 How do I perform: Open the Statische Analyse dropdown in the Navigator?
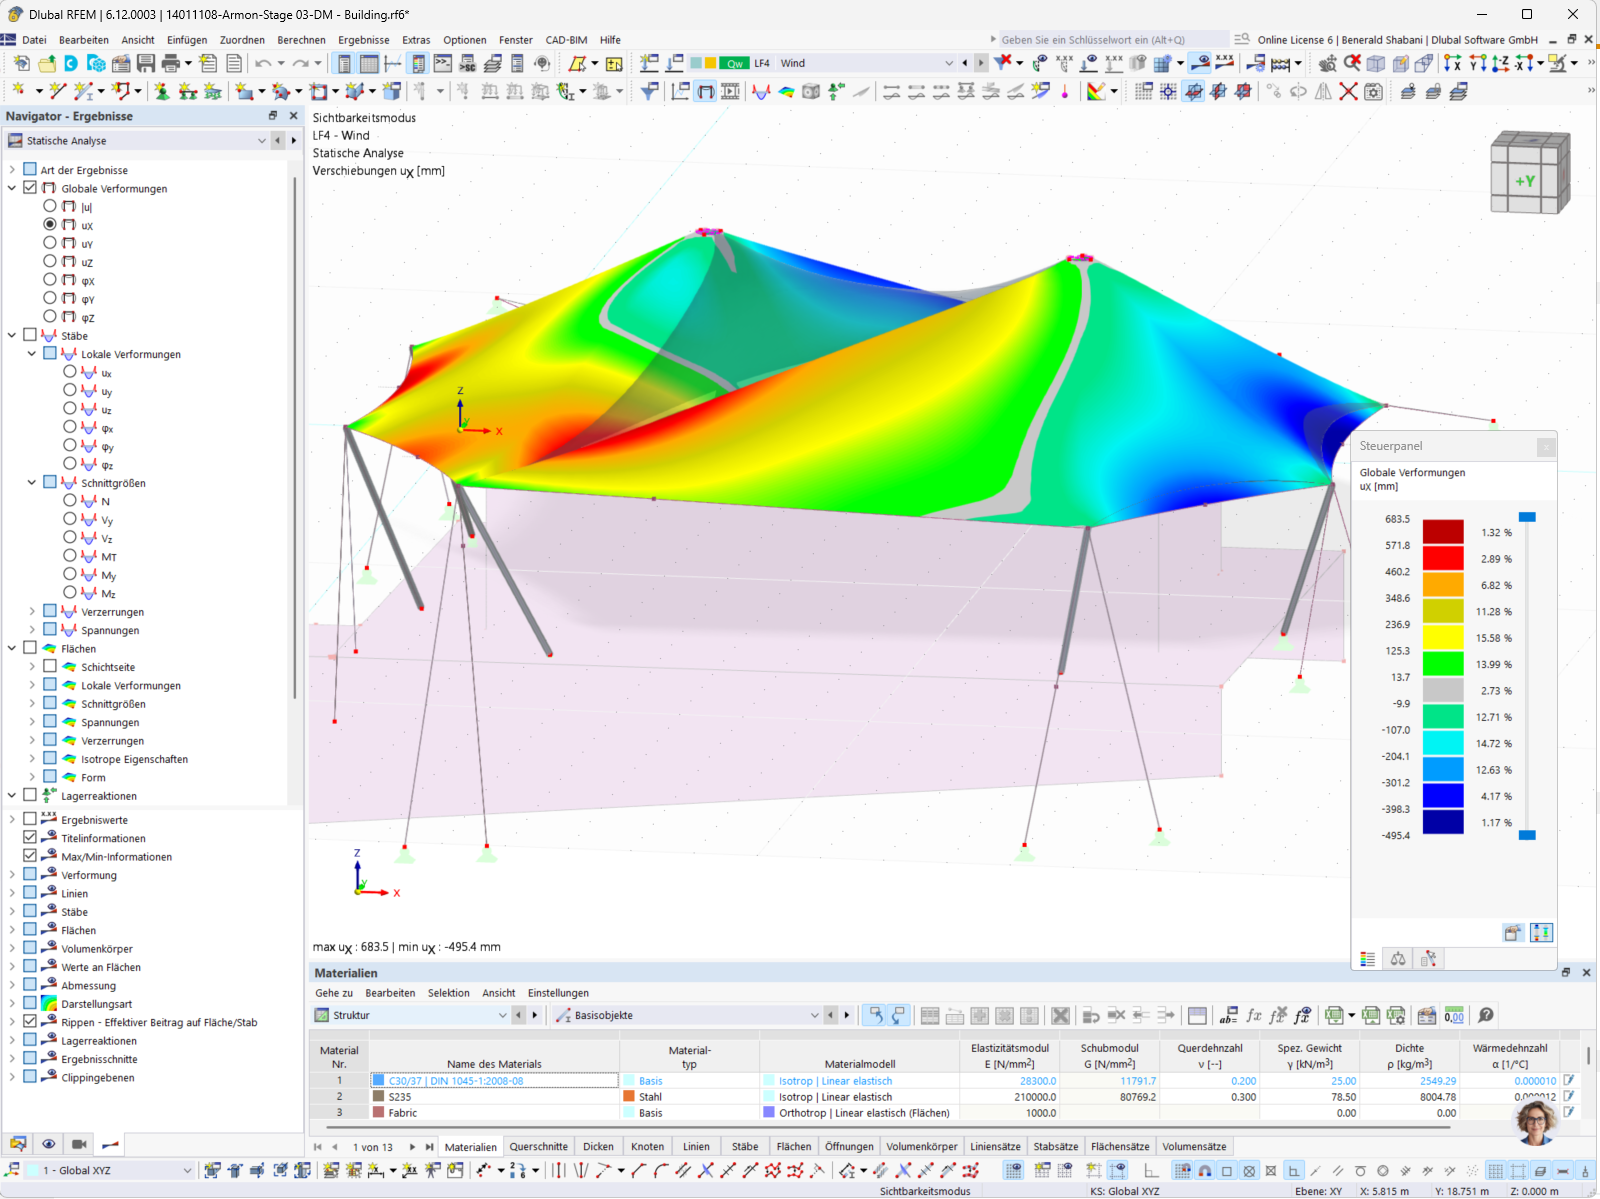point(260,140)
